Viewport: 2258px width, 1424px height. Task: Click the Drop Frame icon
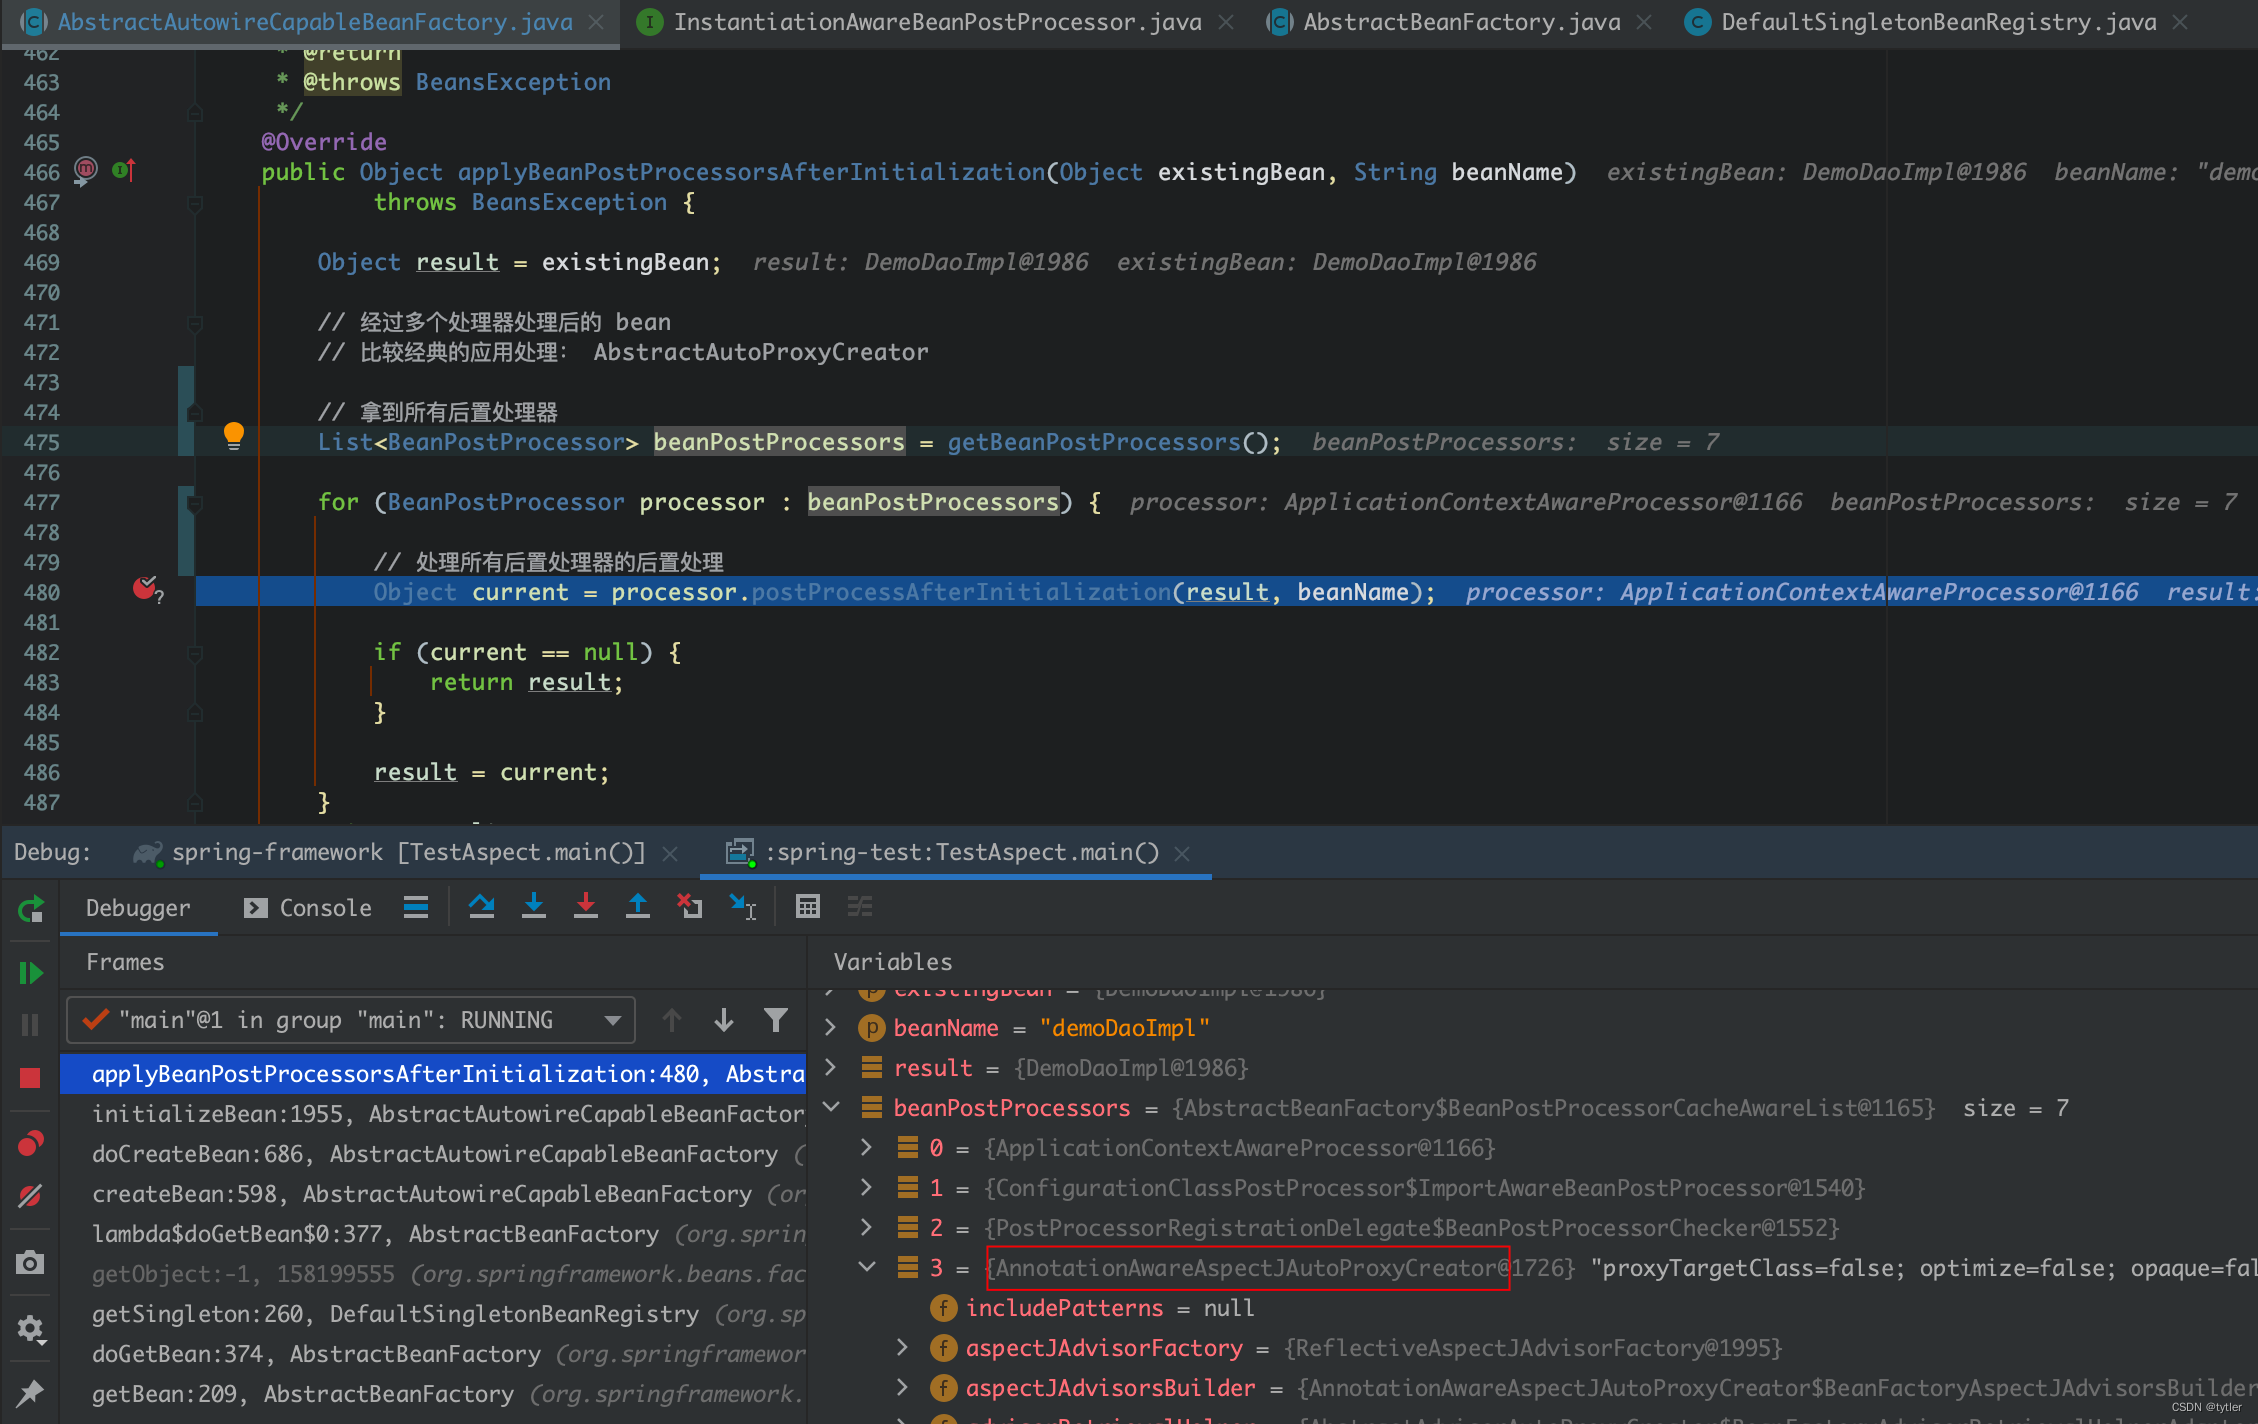(x=689, y=906)
